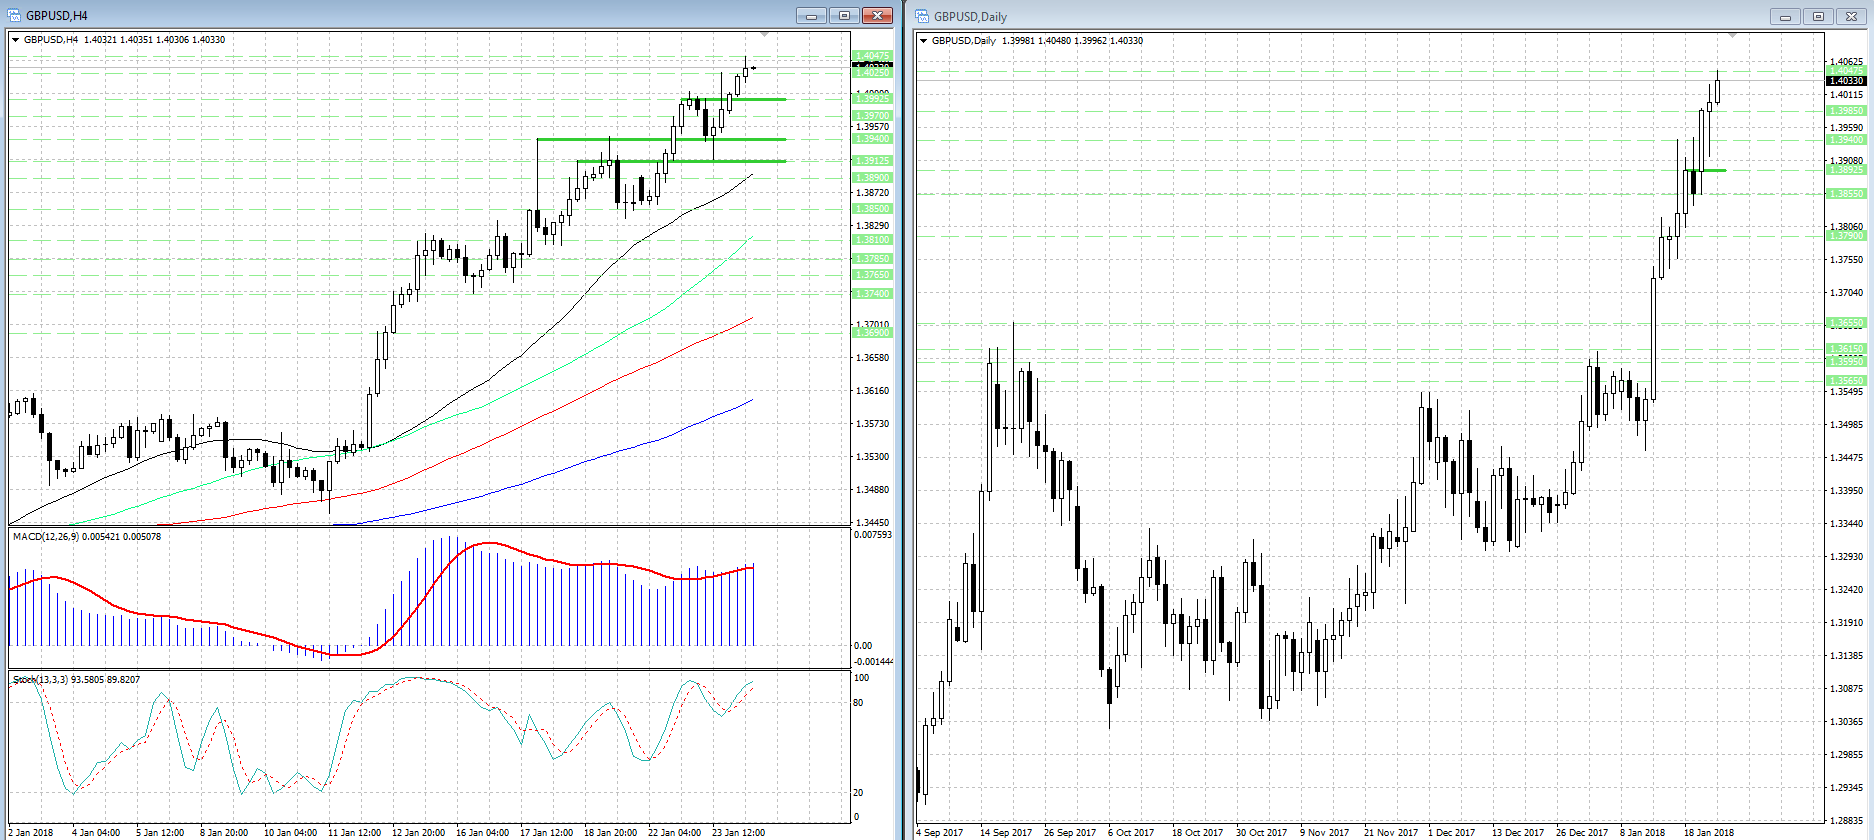Click the 1.32930 price axis value
Image resolution: width=1874 pixels, height=840 pixels.
1846,556
